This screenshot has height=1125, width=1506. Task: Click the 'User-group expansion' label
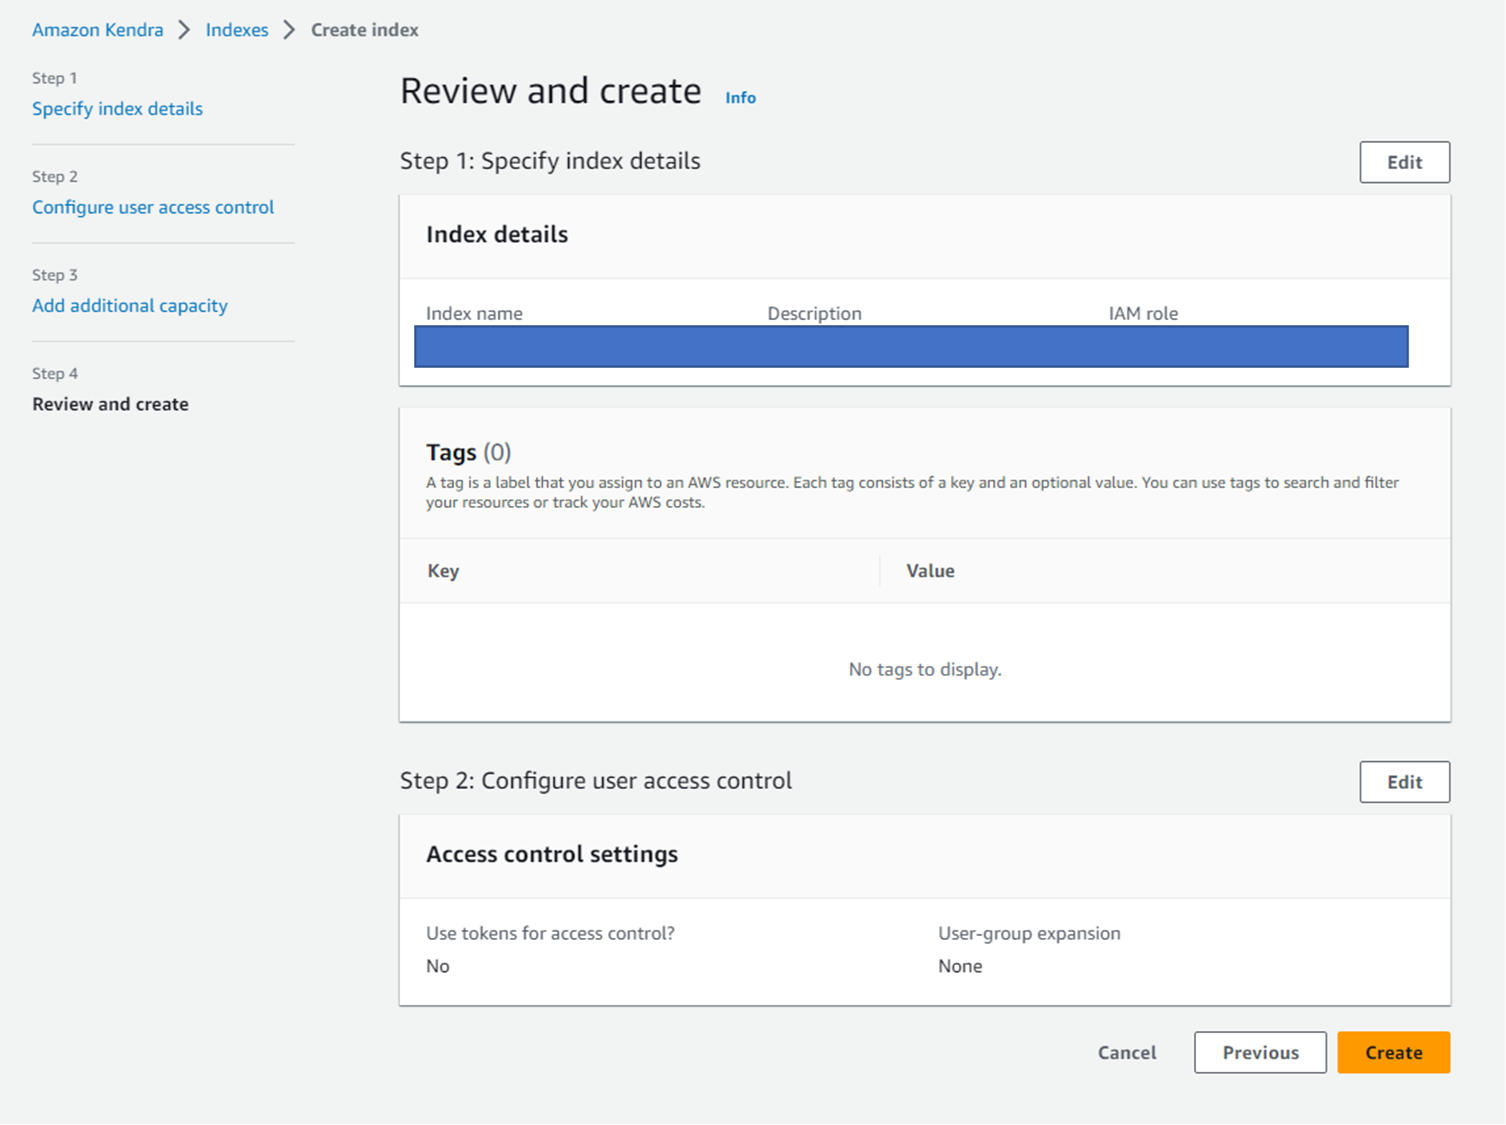coord(1029,933)
